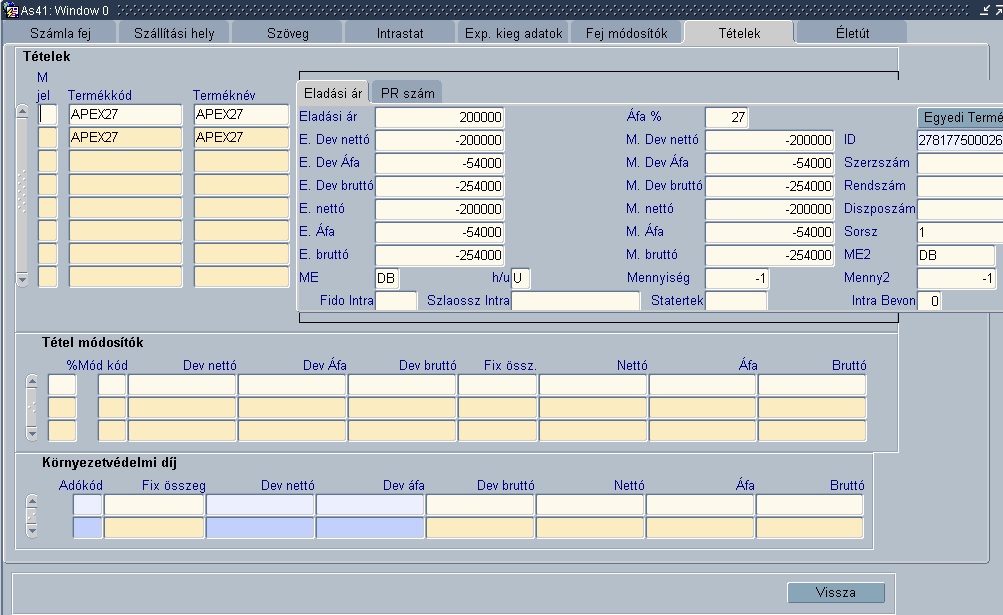This screenshot has height=615, width=1003.
Task: Switch to Fej módosítók tab
Action: pyautogui.click(x=626, y=33)
